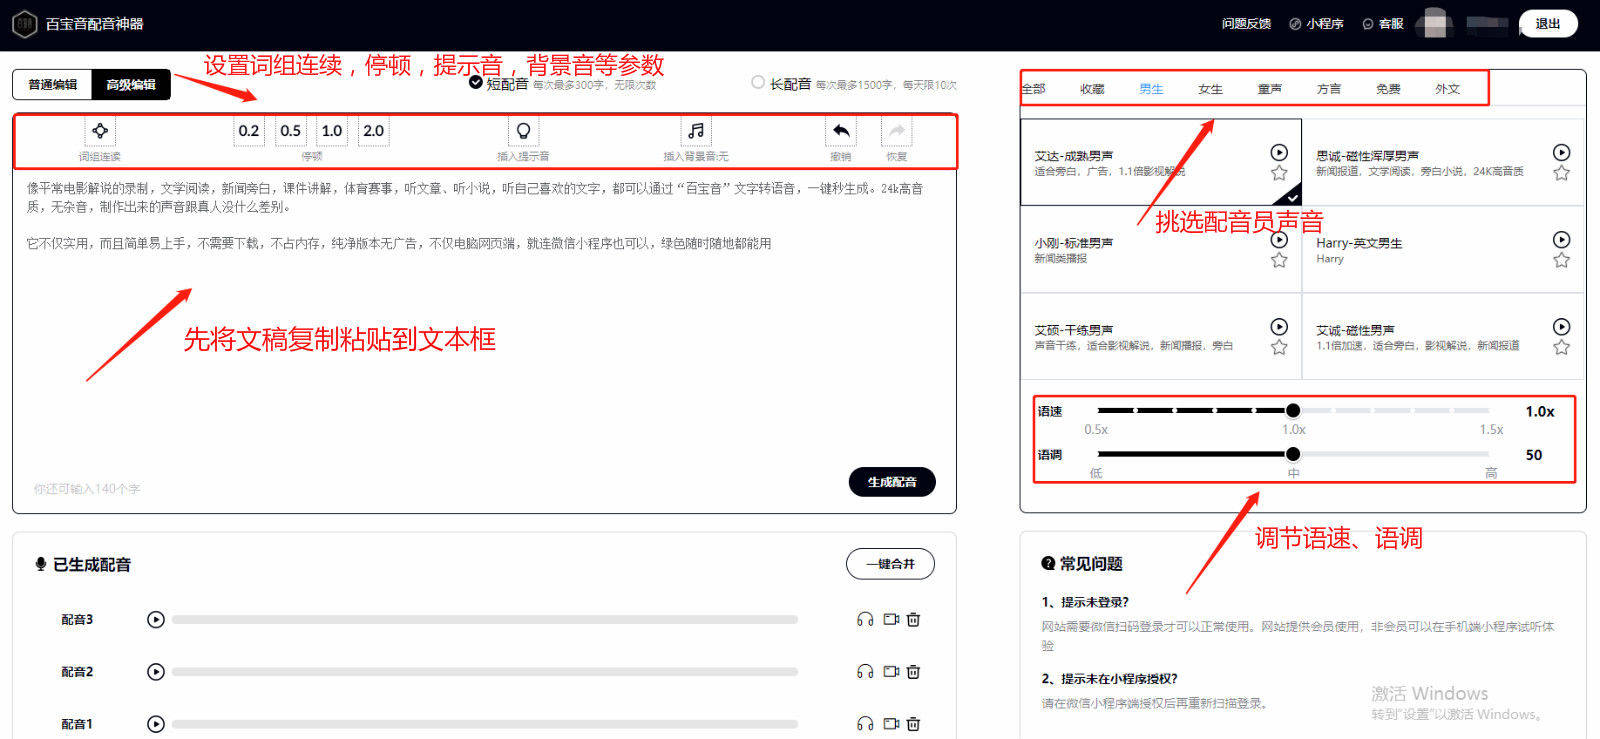The width and height of the screenshot is (1600, 739).
Task: Insert a 0.5 second pause
Action: 291,131
